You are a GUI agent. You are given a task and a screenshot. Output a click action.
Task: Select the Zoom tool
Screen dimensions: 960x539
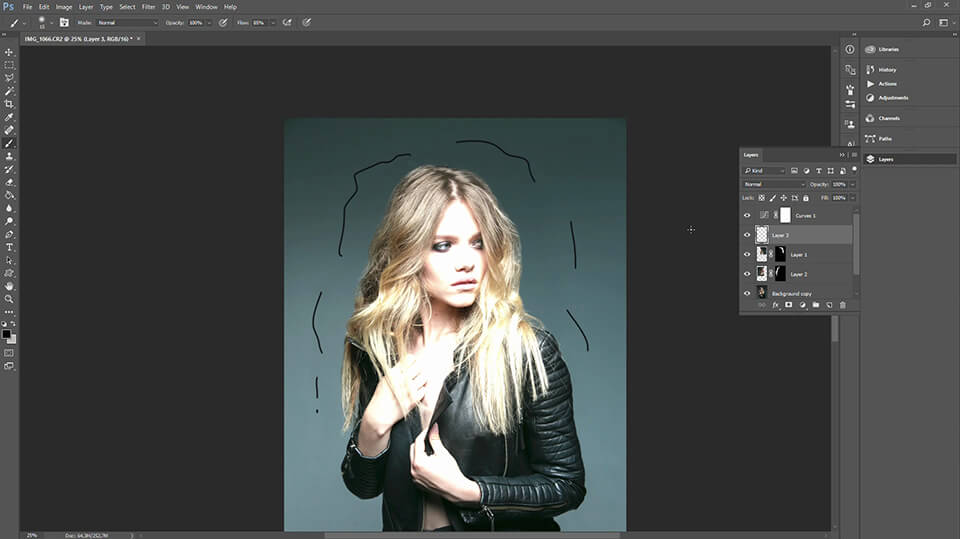9,299
